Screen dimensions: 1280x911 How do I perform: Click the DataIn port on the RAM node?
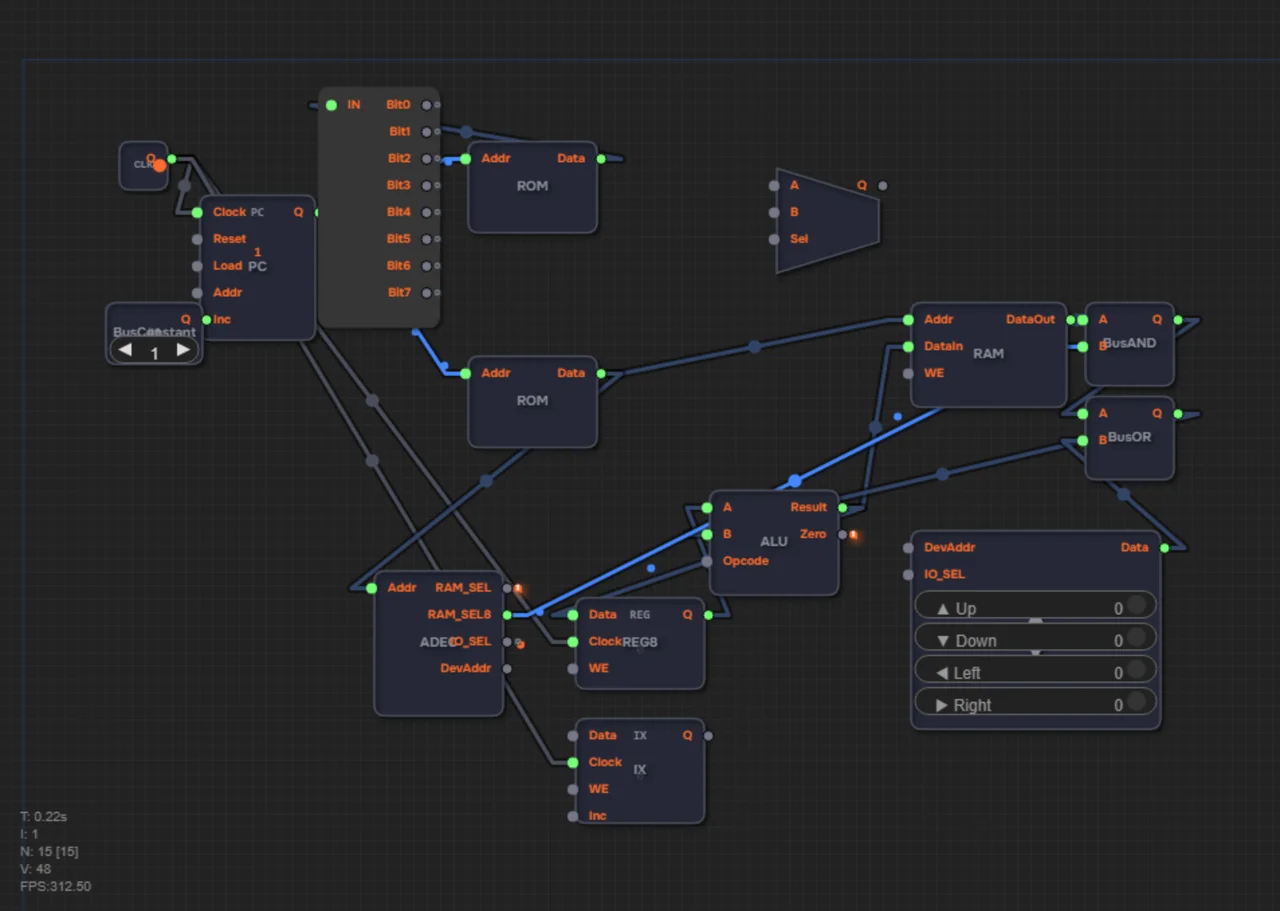point(908,347)
